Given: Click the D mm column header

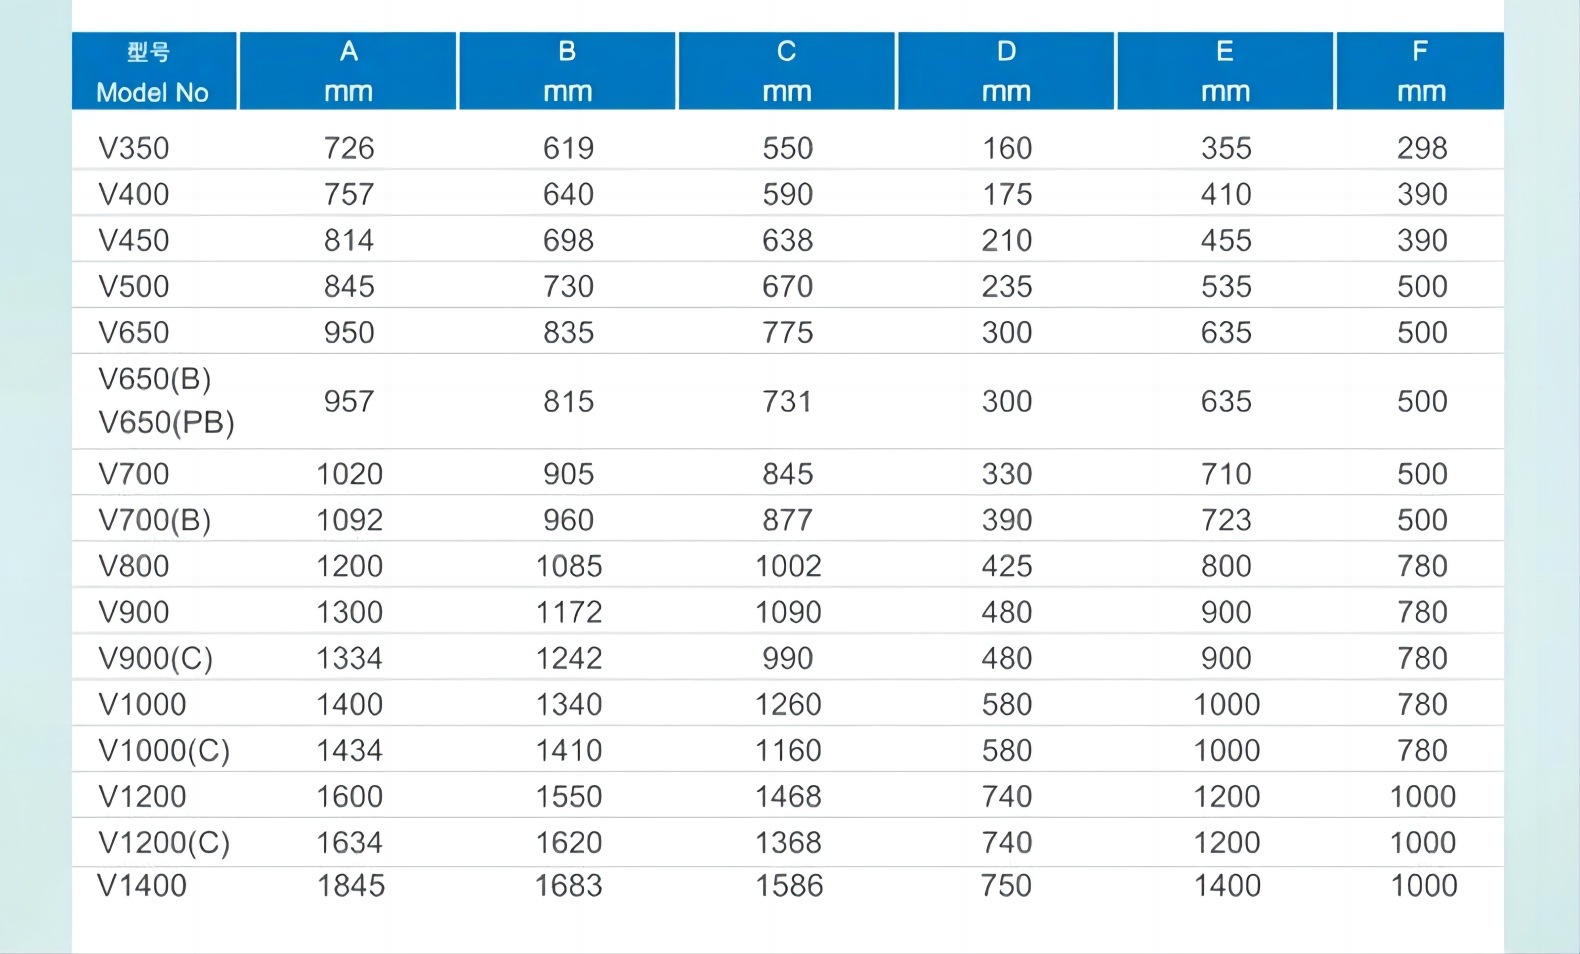Looking at the screenshot, I should [1006, 71].
